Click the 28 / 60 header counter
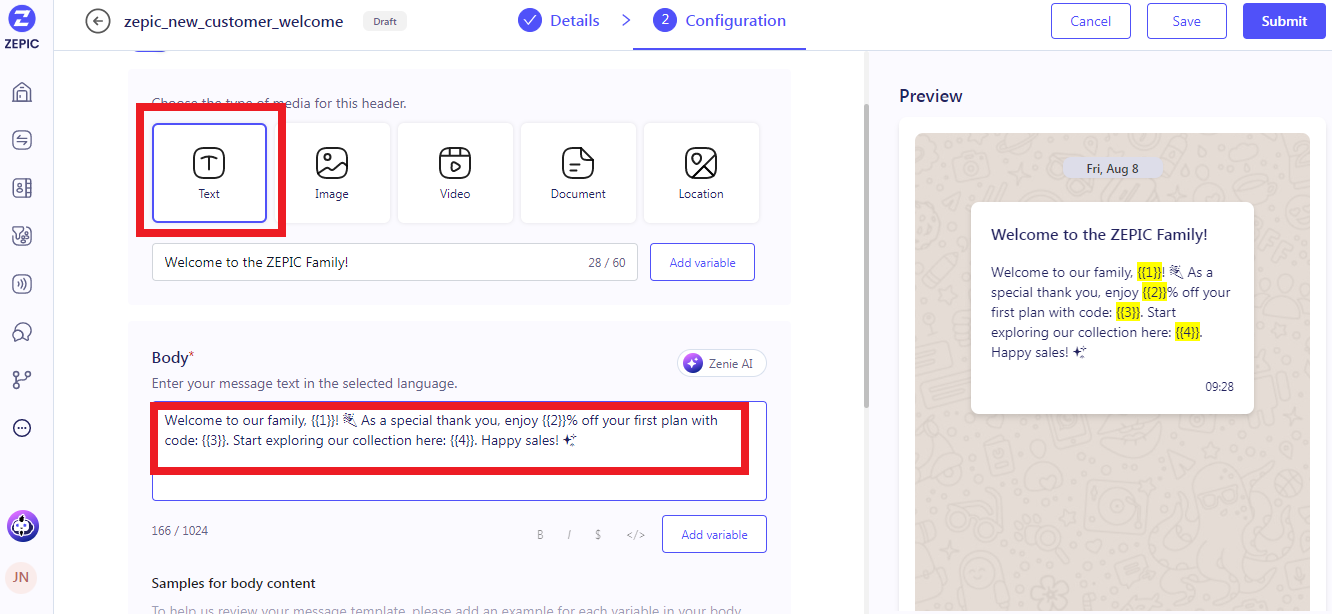The image size is (1332, 614). coord(607,263)
